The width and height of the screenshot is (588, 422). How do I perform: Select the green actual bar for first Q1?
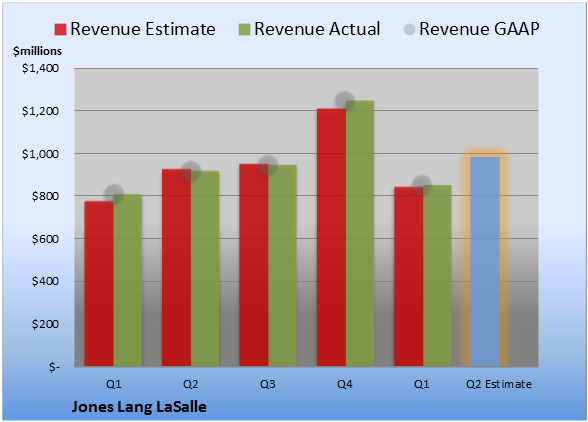pos(128,280)
